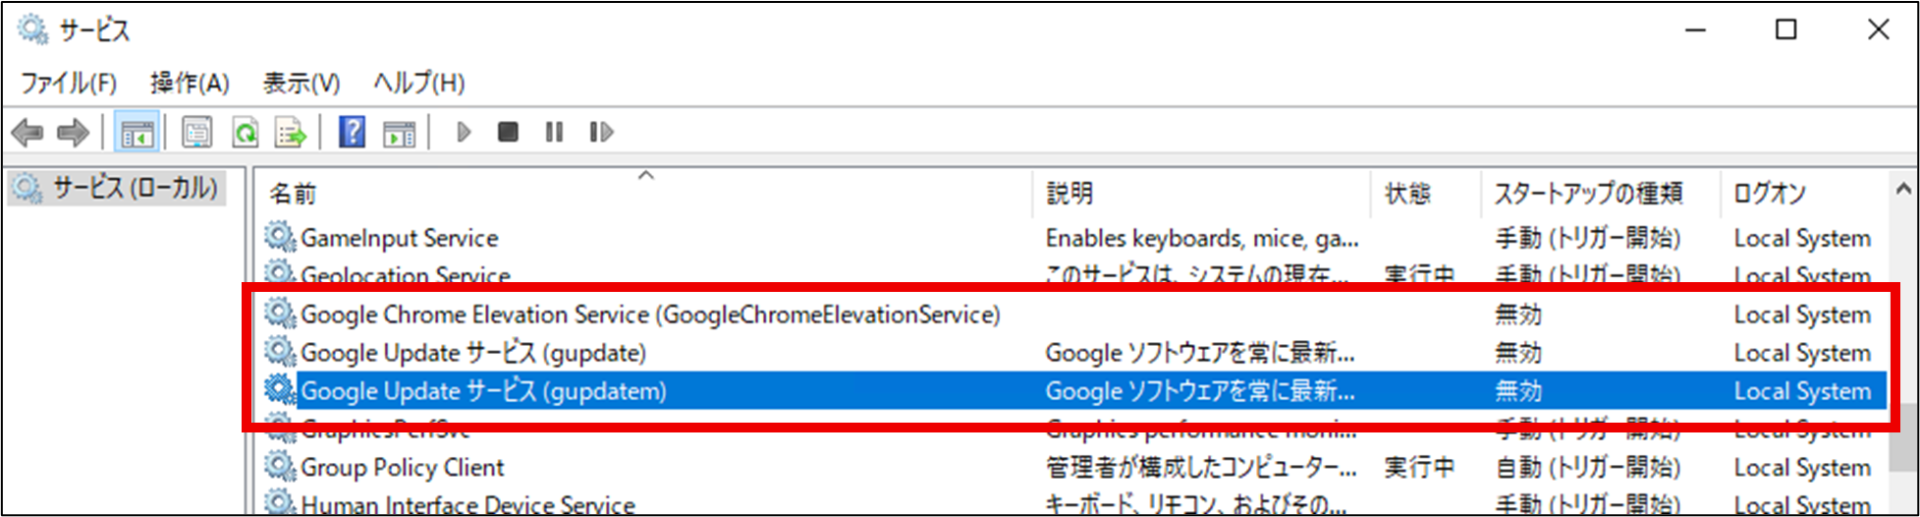Screen dimensions: 1920x517
Task: Open the Properties toolbar icon
Action: click(x=197, y=132)
